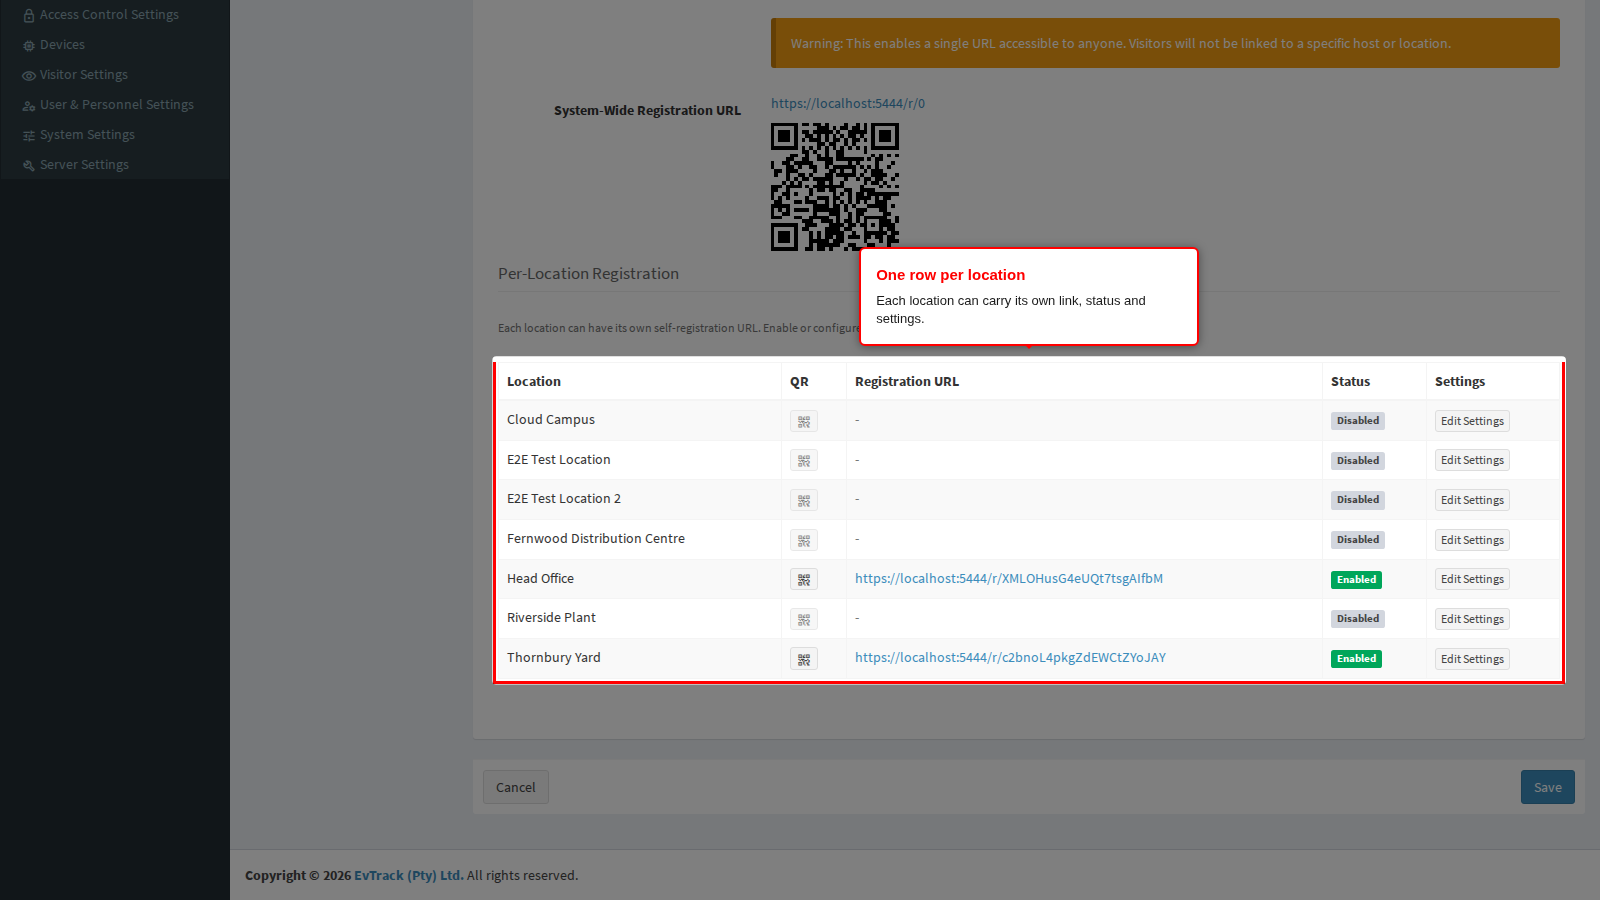This screenshot has height=900, width=1600.
Task: Open EvTrack (Pty) Ltd. footer link
Action: [408, 875]
